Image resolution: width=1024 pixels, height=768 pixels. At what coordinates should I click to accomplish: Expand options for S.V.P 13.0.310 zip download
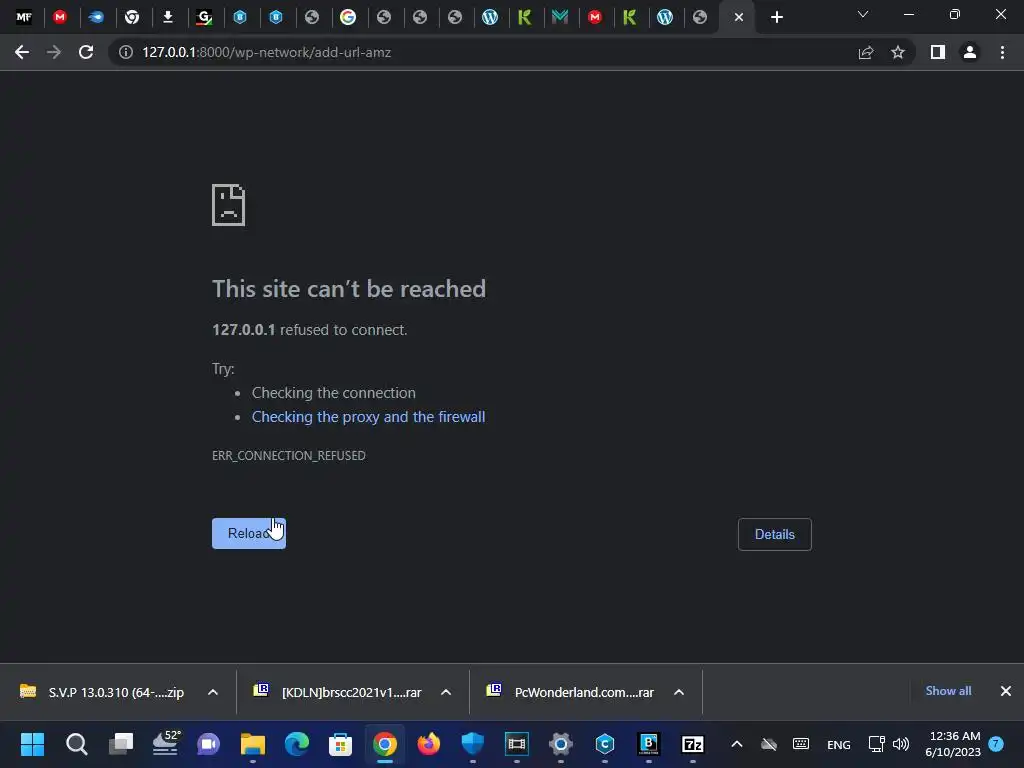click(x=213, y=692)
